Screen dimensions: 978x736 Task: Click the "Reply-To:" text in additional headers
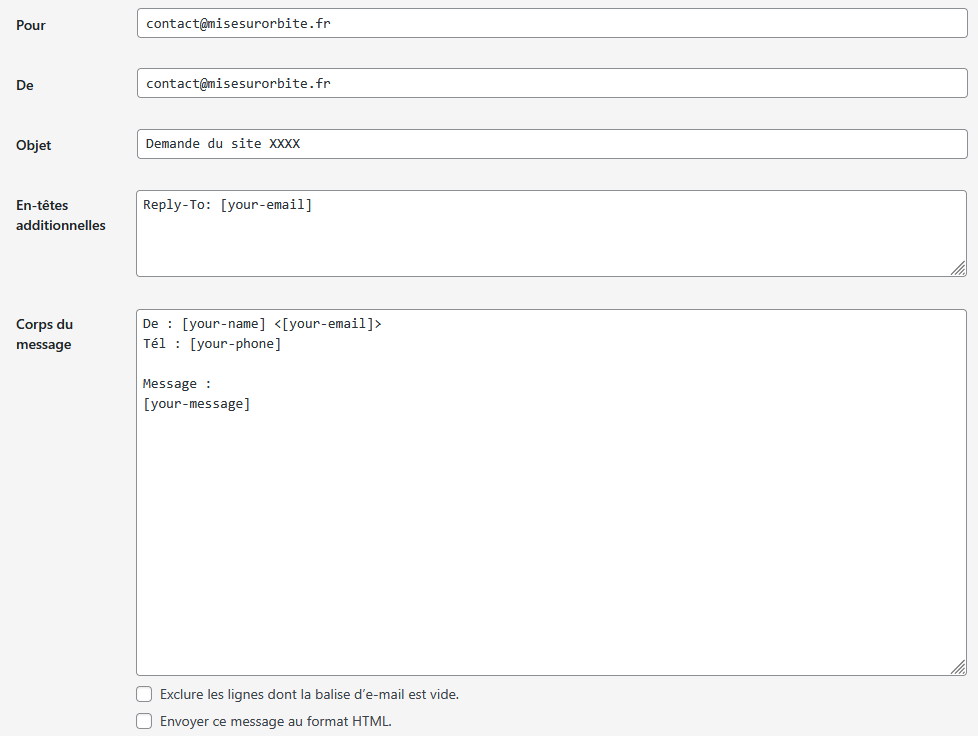click(177, 205)
